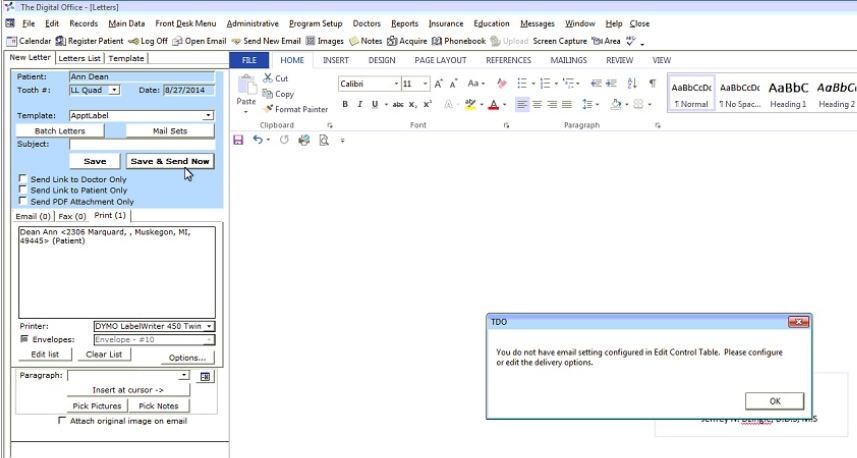Click the Subject input field
This screenshot has height=458, width=857.
141,144
